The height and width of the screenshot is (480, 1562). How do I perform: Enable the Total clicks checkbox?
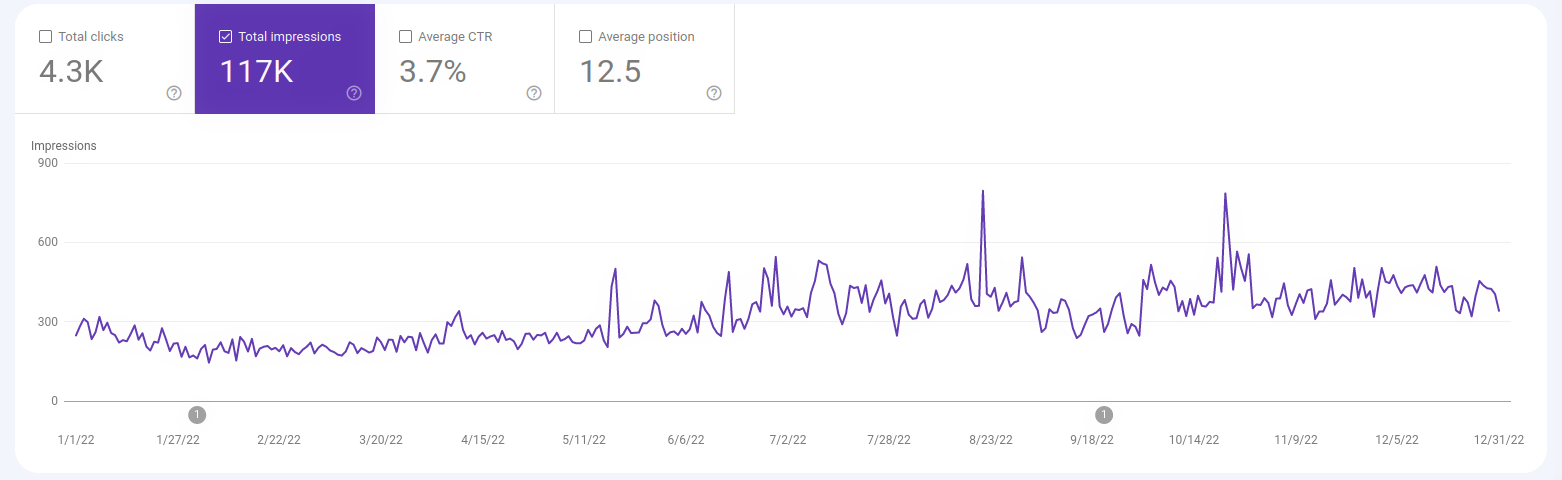(x=45, y=37)
